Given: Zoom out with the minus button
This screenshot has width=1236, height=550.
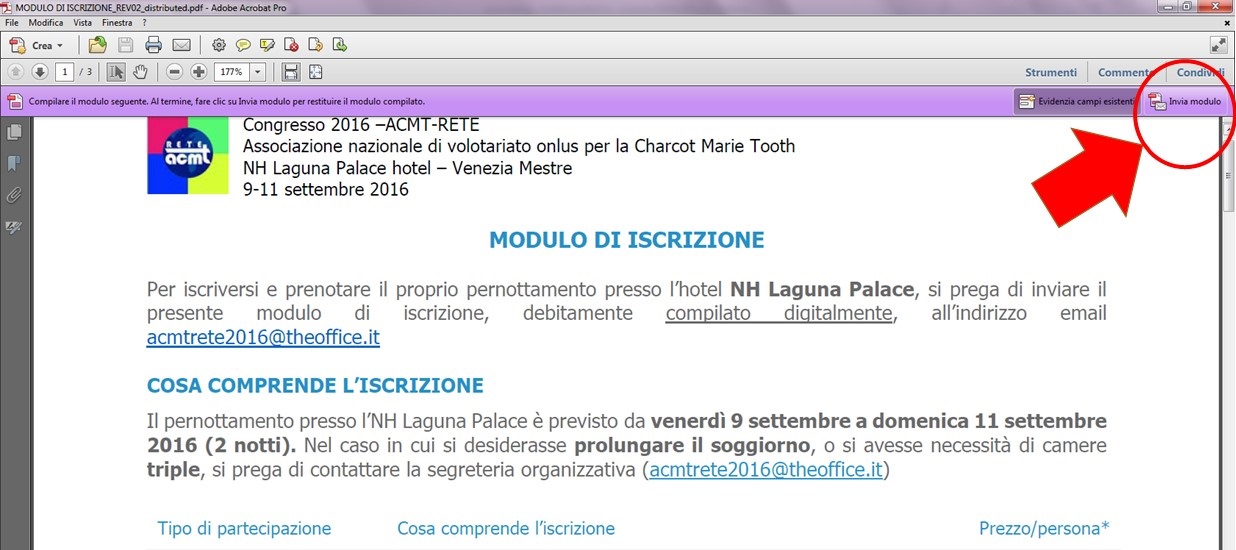Looking at the screenshot, I should (x=175, y=72).
